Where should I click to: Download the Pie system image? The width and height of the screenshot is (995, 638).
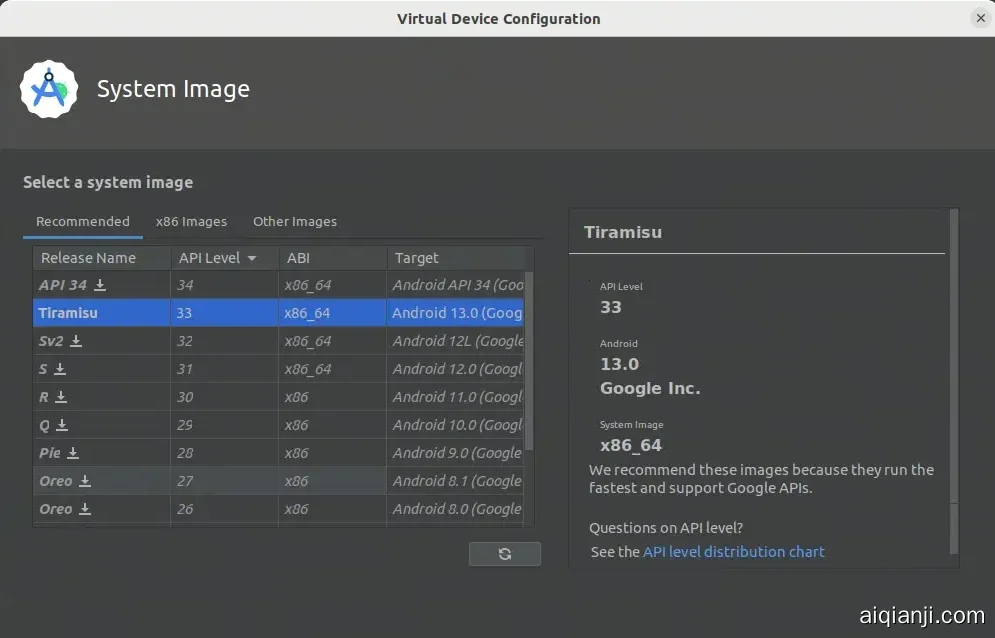tap(73, 454)
